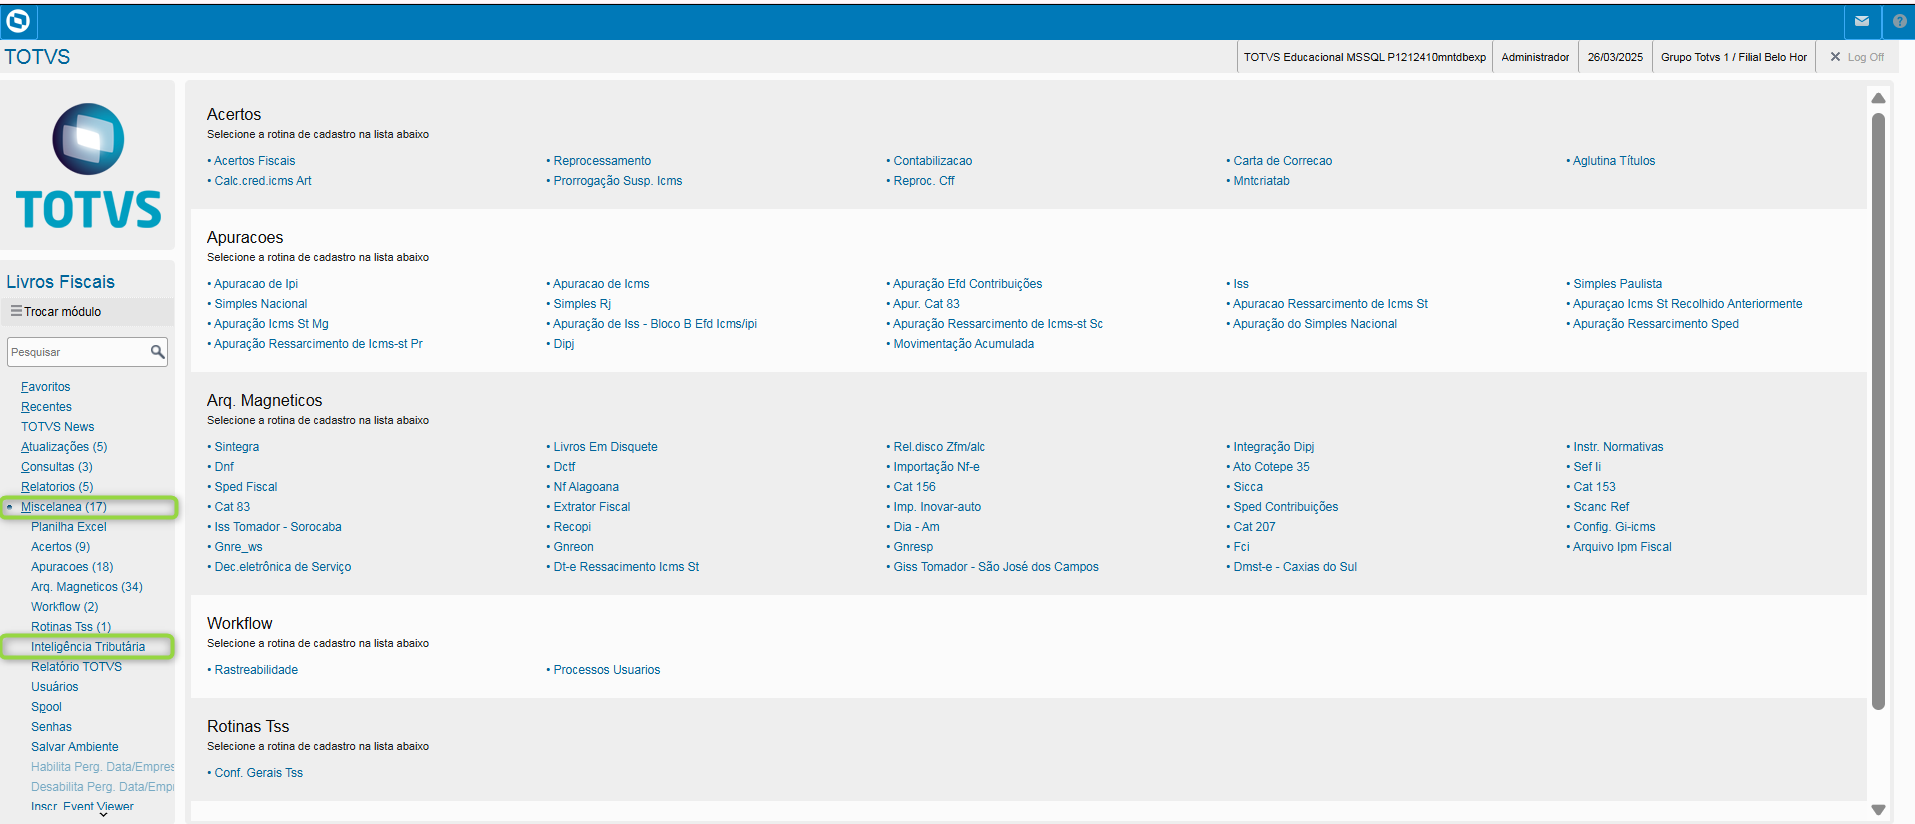The image size is (1915, 824).
Task: Open Recentes in the sidebar
Action: click(x=46, y=407)
